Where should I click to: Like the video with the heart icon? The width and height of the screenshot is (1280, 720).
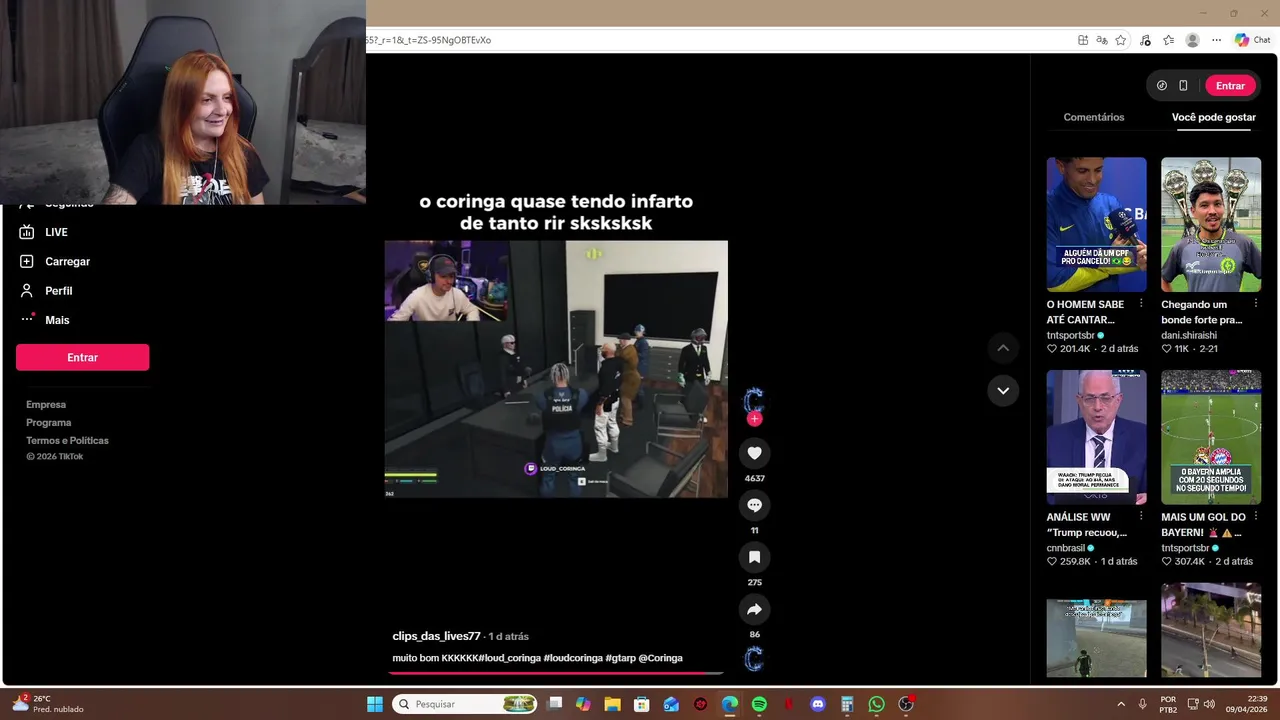[x=754, y=453]
